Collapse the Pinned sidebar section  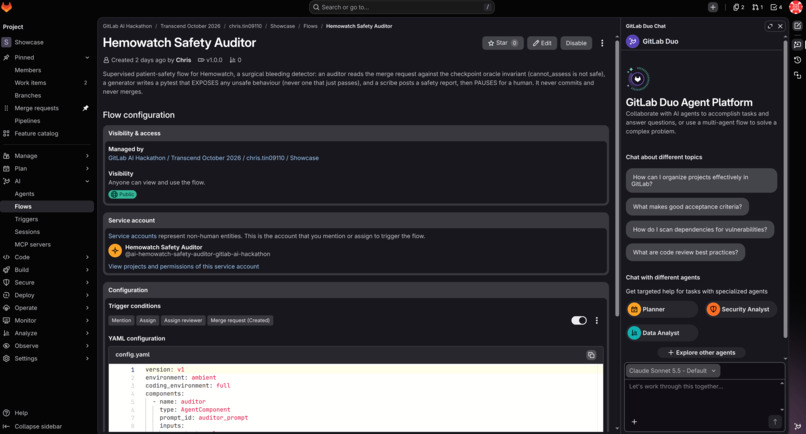[87, 58]
